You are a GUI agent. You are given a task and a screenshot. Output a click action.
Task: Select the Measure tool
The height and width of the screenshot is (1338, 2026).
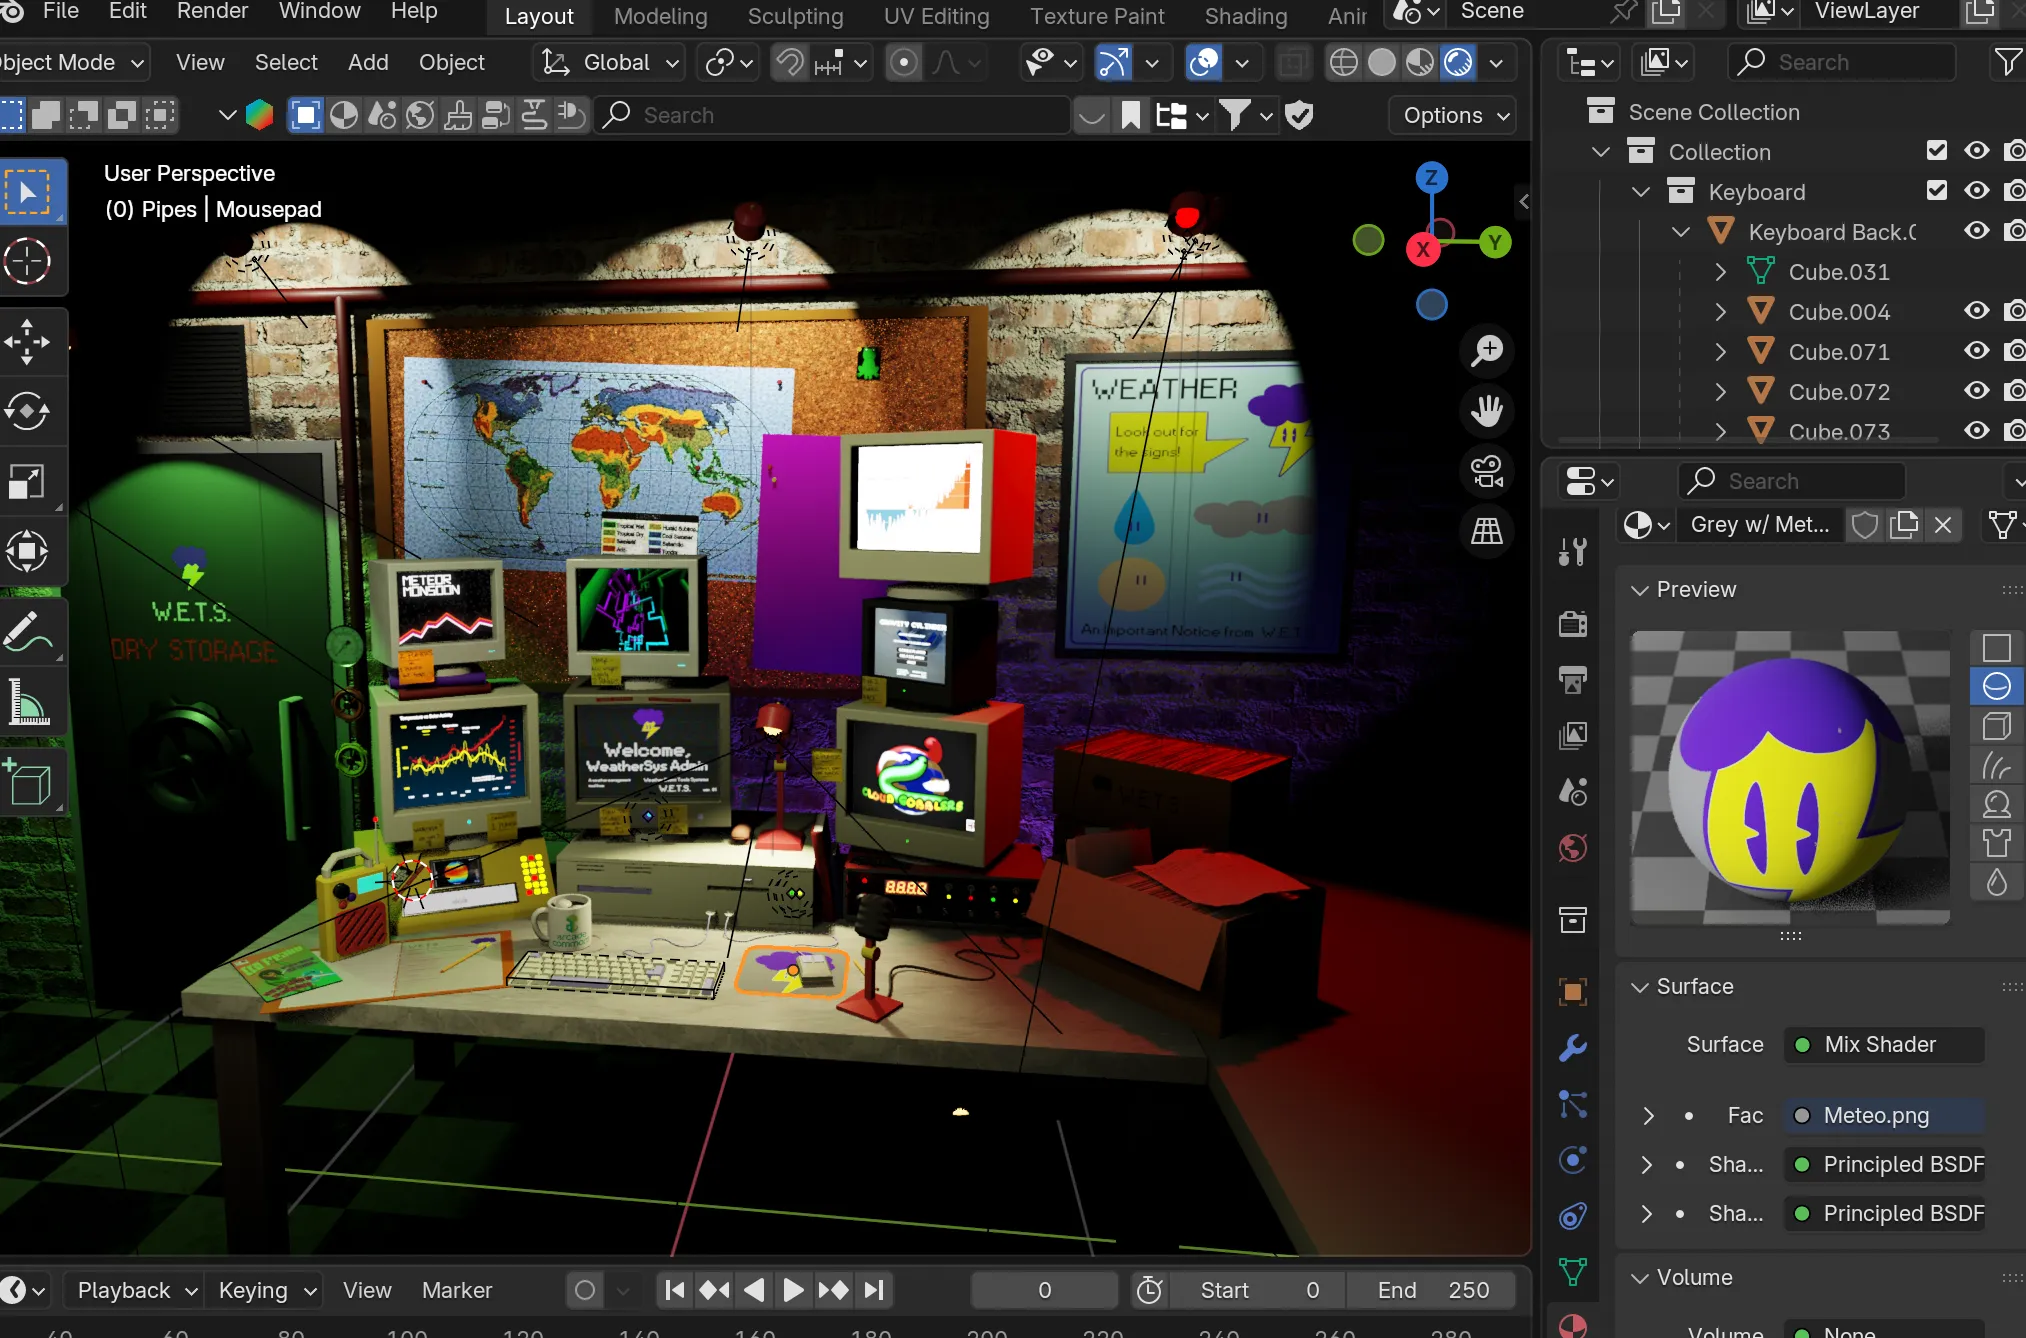[x=27, y=703]
